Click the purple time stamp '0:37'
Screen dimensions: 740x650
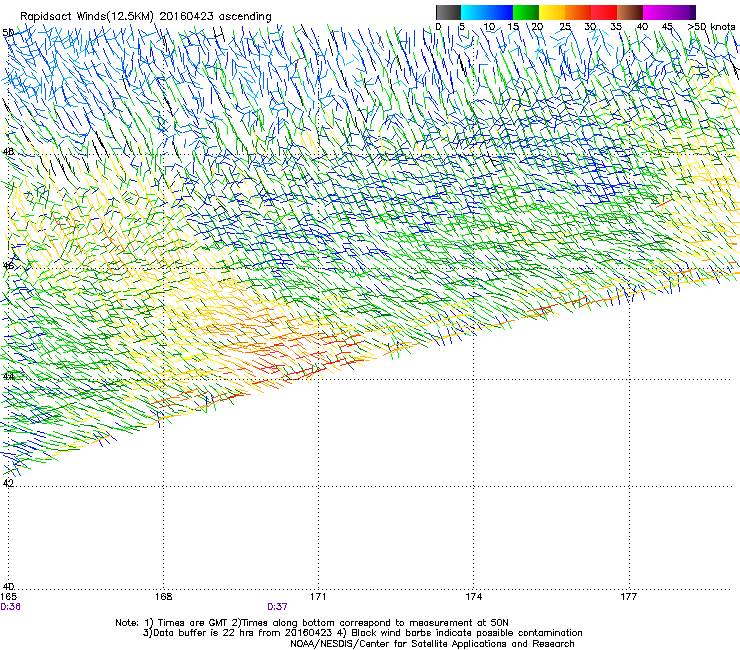[x=278, y=607]
